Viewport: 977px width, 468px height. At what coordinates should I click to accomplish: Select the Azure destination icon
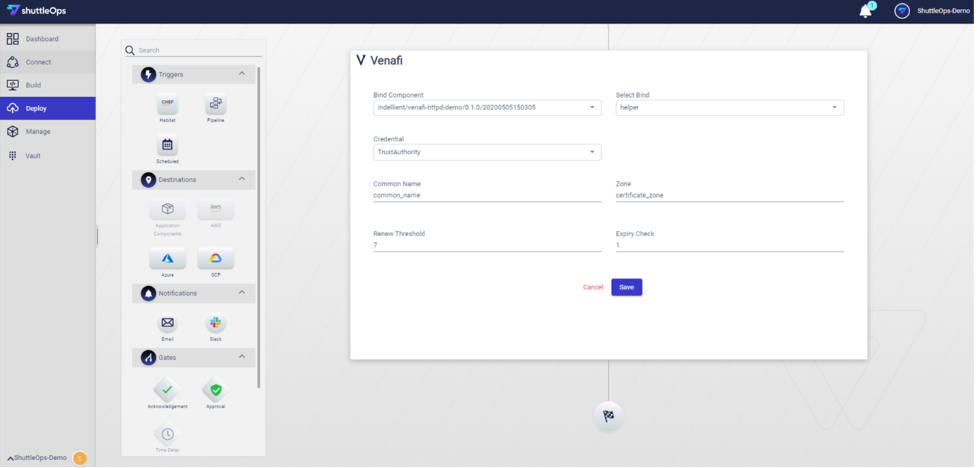(168, 258)
